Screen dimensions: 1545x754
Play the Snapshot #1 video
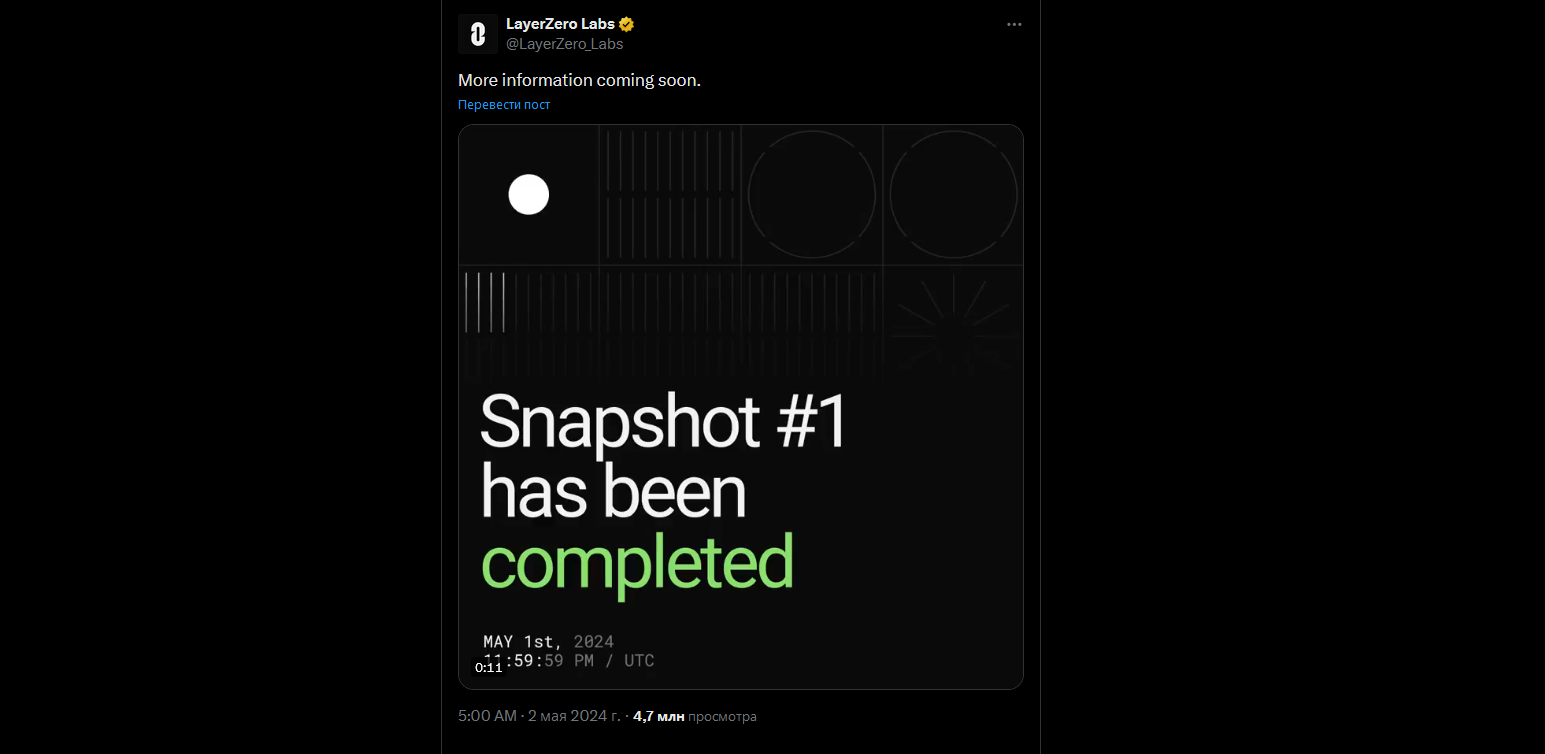click(x=741, y=407)
